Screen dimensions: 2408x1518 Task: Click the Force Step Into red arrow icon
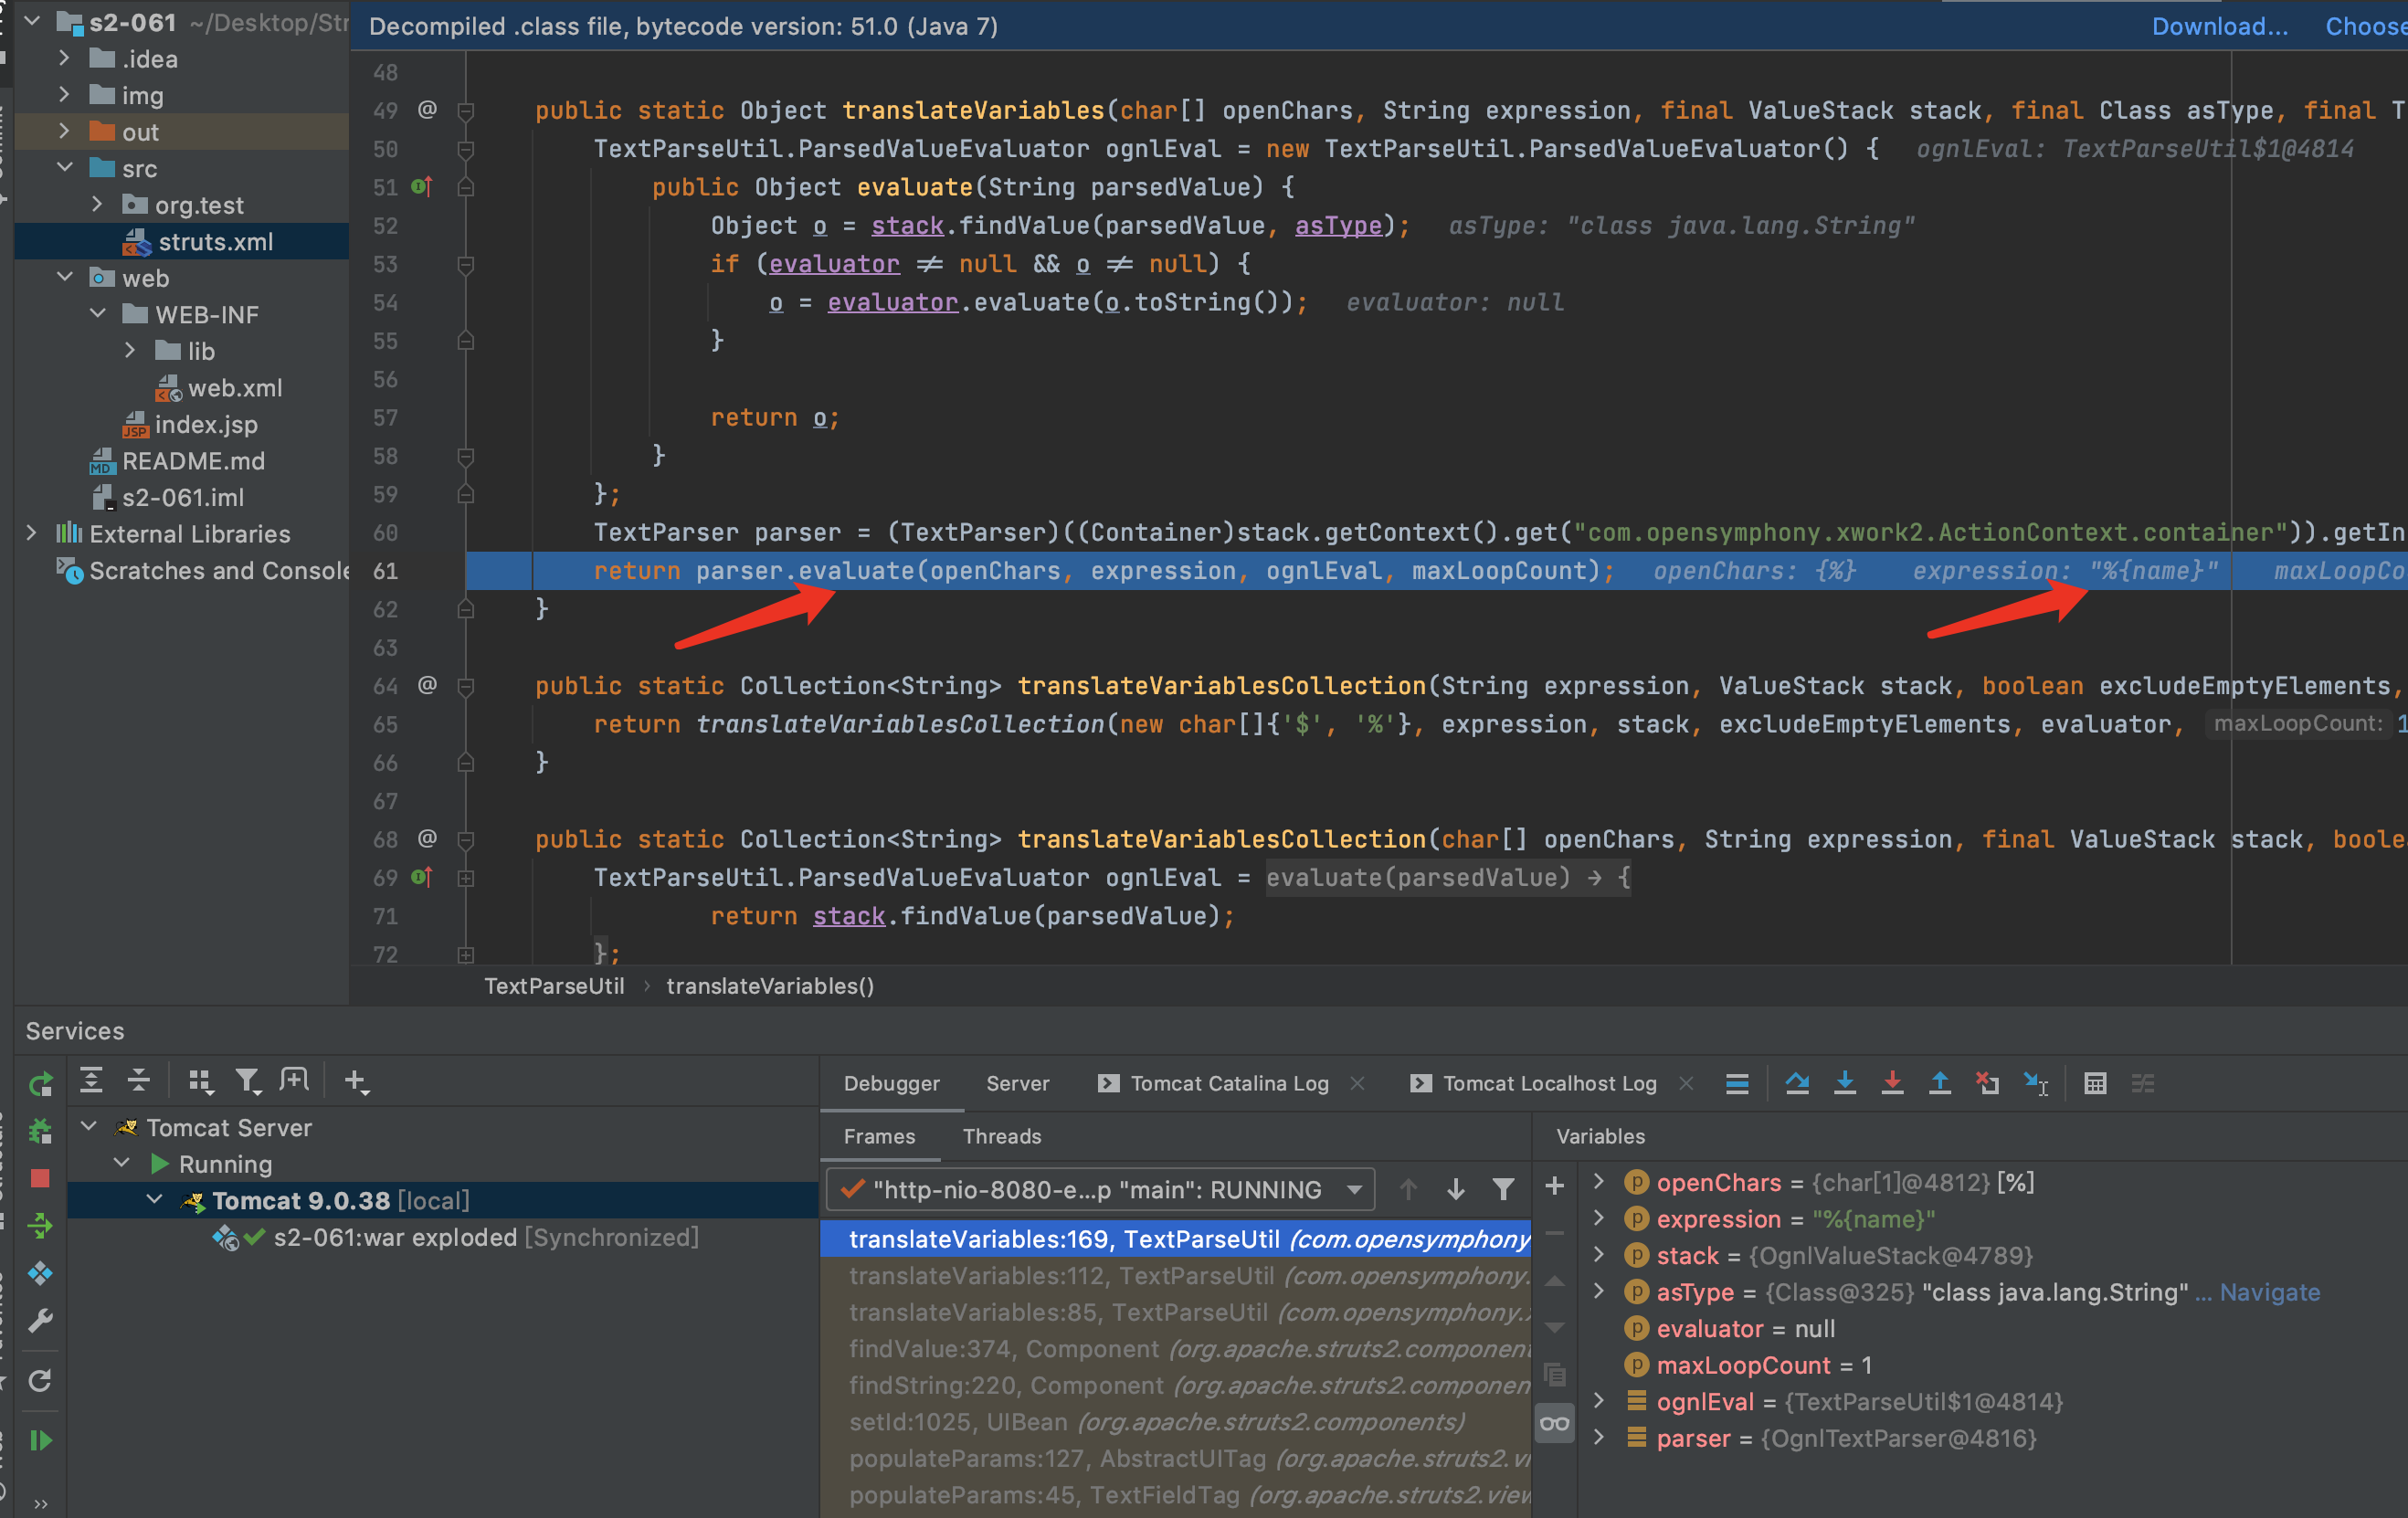(x=1892, y=1083)
